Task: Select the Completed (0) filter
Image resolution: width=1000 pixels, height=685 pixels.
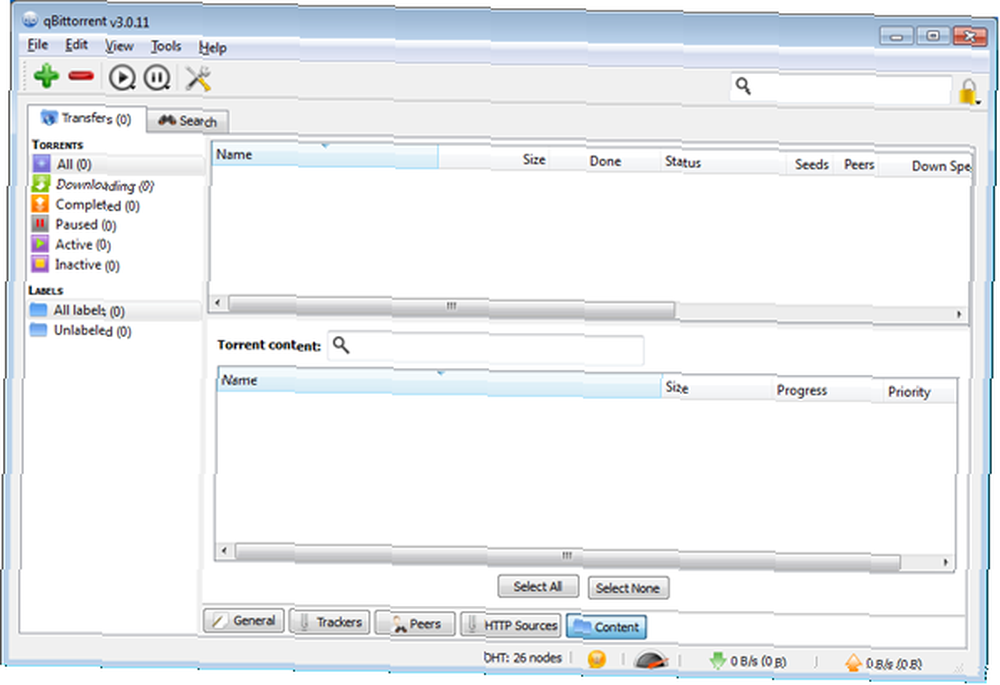Action: point(98,205)
